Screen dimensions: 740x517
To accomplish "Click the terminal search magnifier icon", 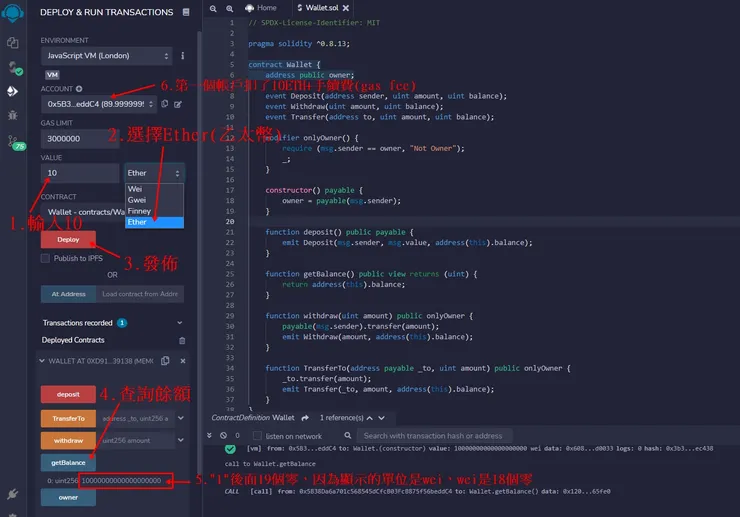I will [x=348, y=435].
